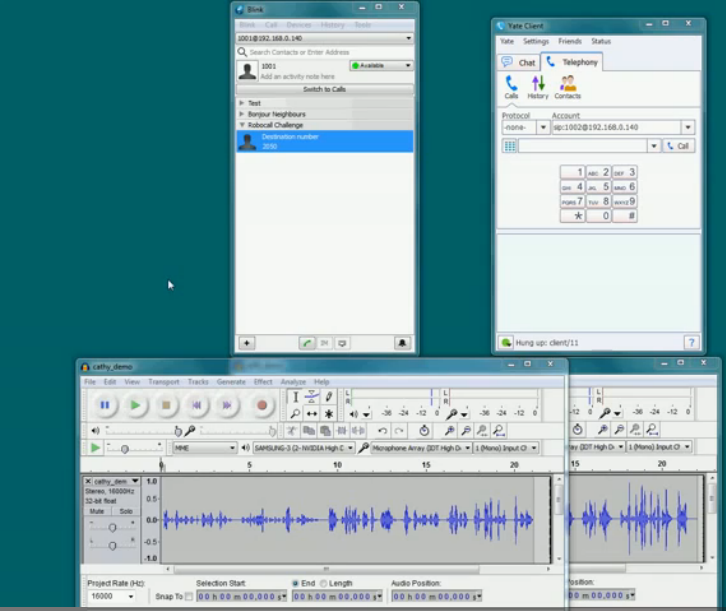Click the Play-at-speed green arrow
Viewport: 726px width, 611px height.
pyautogui.click(x=95, y=448)
